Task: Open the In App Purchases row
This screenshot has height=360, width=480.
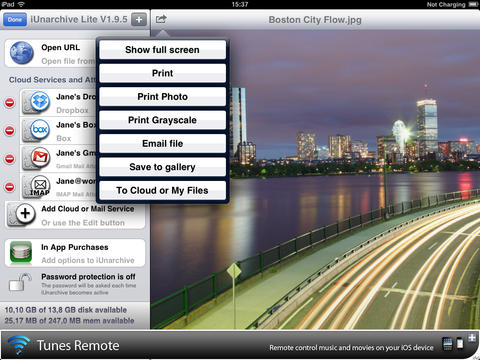Action: 75,253
